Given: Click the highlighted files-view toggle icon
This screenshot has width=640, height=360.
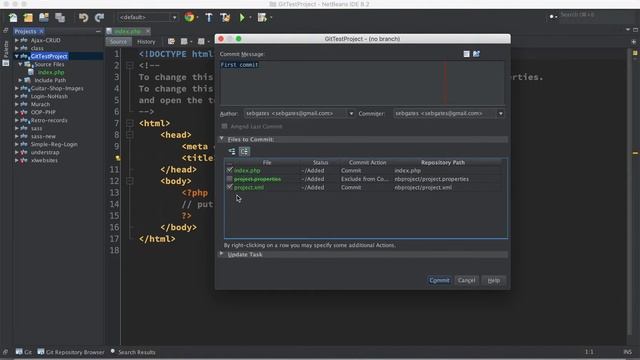Looking at the screenshot, I should 244,151.
